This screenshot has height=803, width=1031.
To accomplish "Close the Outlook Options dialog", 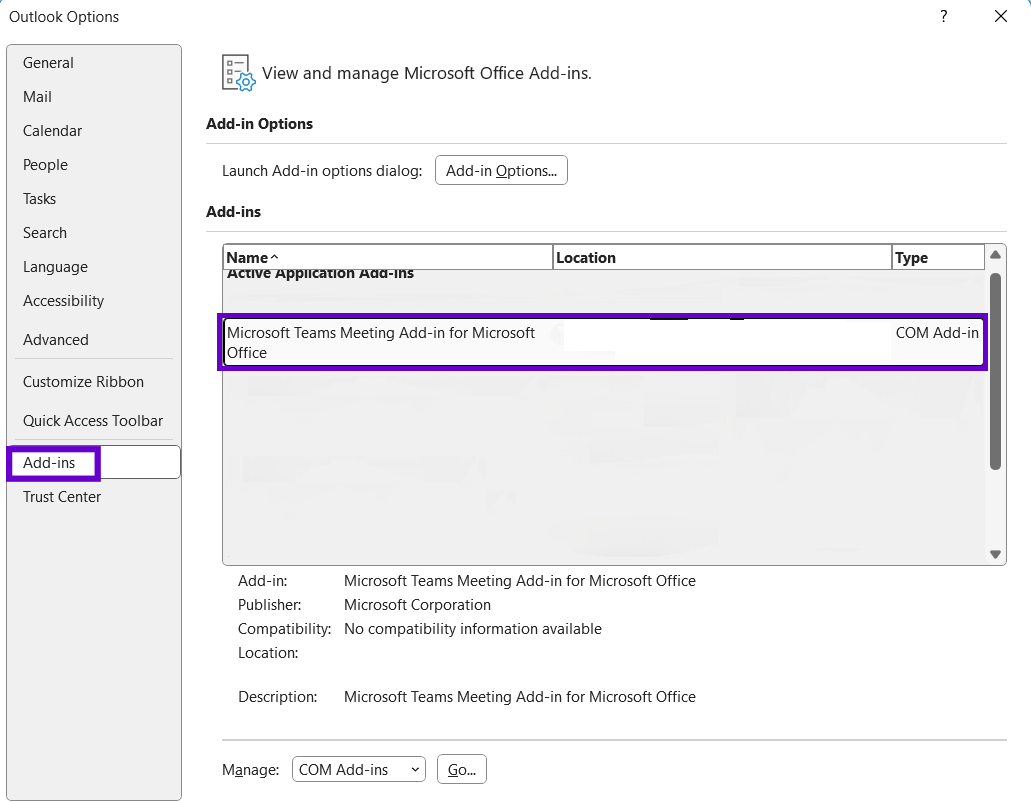I will coord(1001,16).
